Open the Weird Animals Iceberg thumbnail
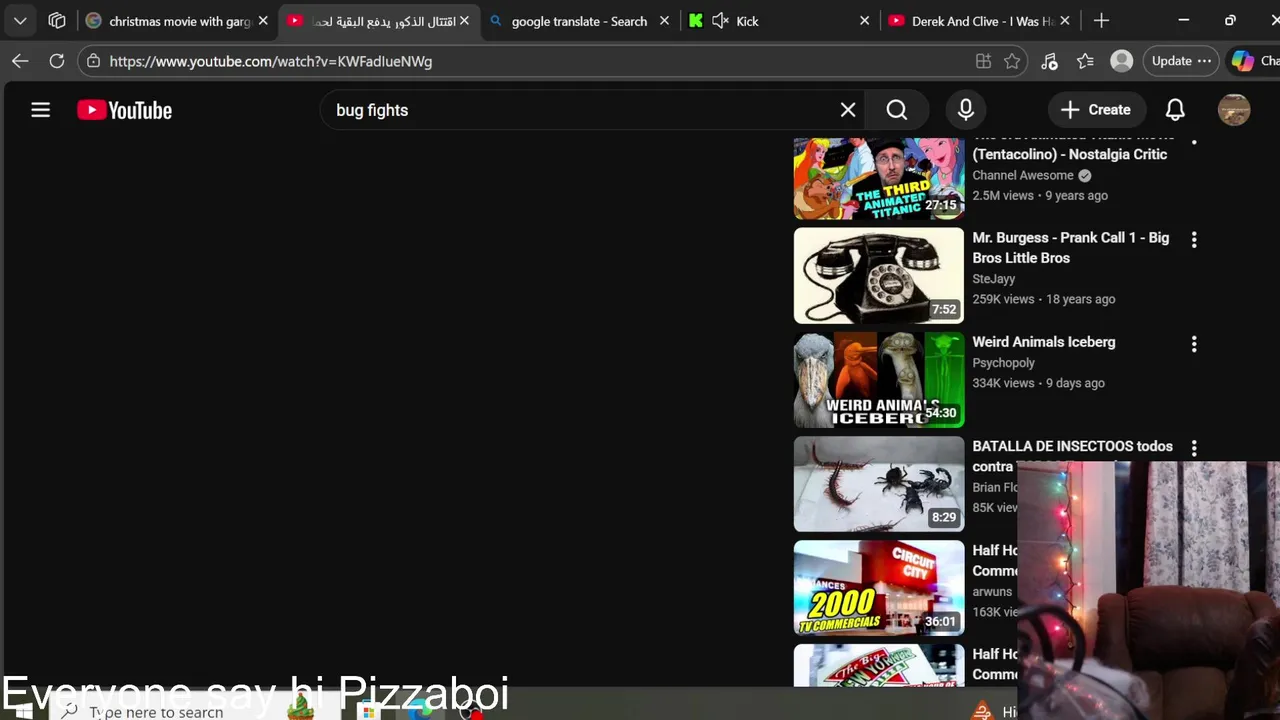 coord(879,380)
